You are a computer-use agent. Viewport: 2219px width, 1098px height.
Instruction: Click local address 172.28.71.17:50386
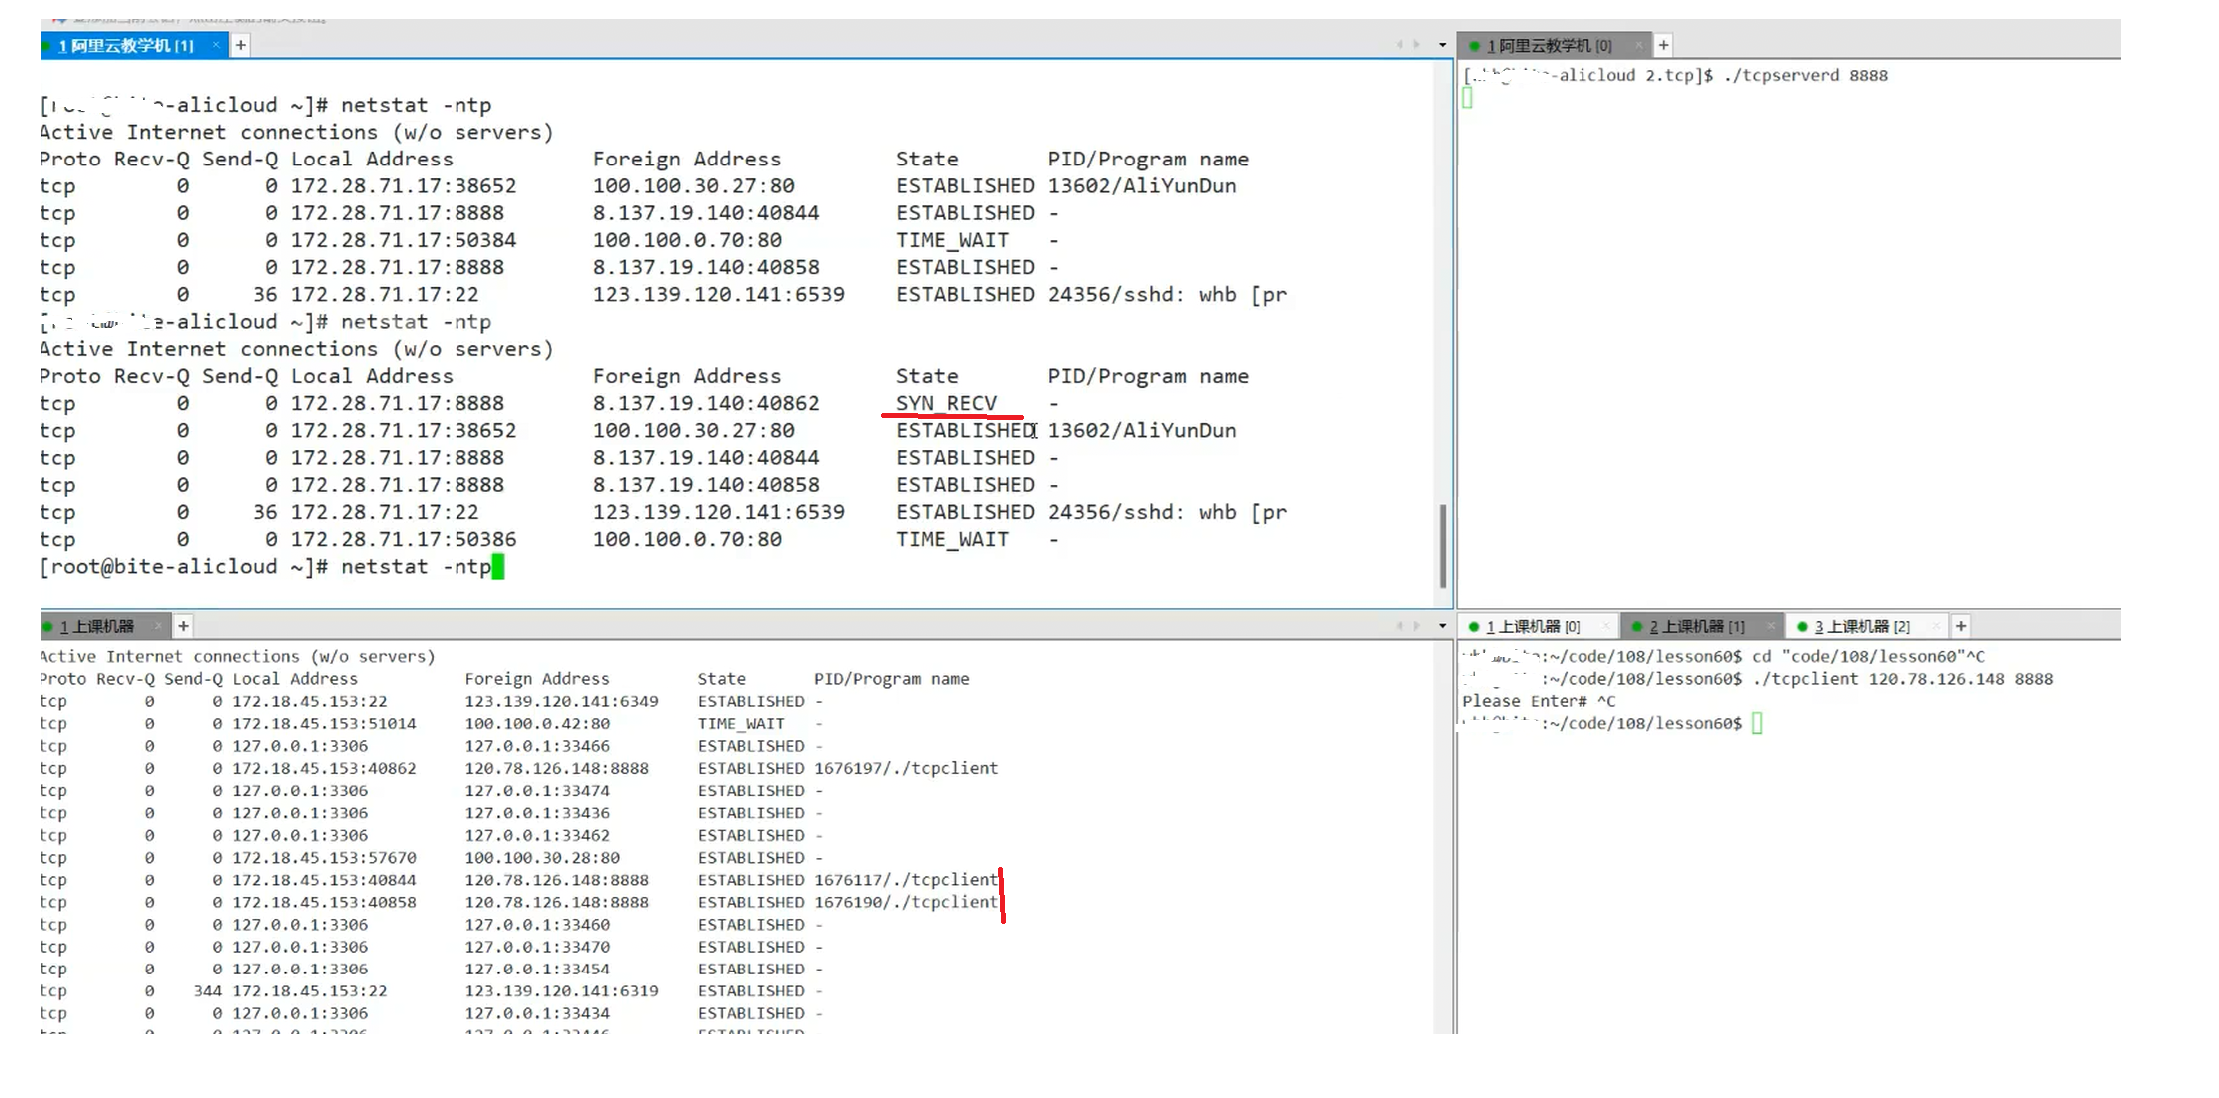tap(404, 539)
